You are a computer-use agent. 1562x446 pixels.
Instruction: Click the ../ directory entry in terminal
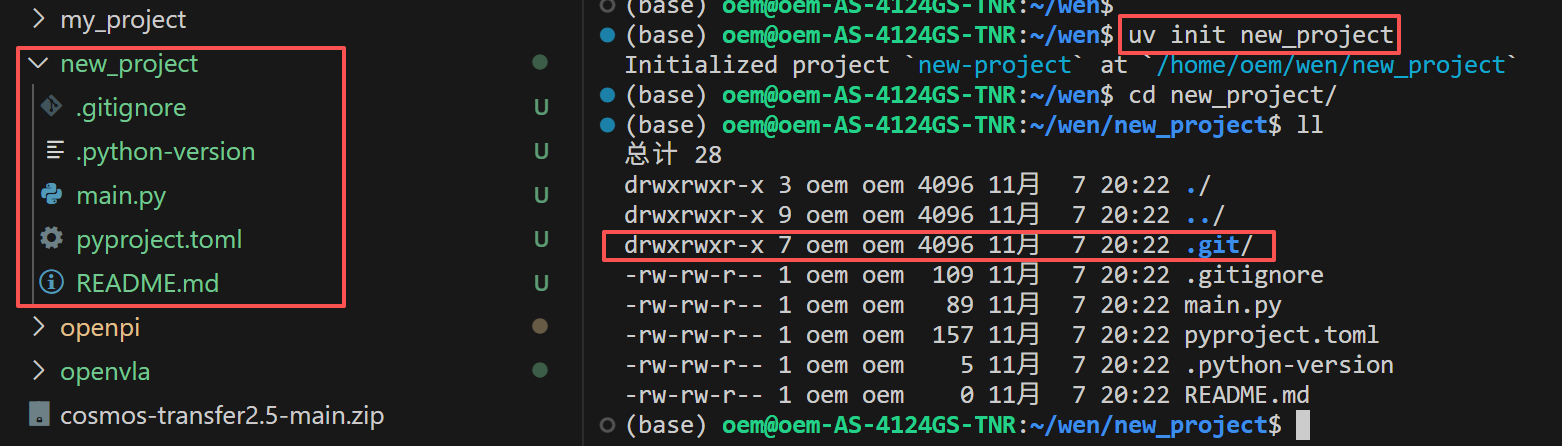click(1204, 216)
